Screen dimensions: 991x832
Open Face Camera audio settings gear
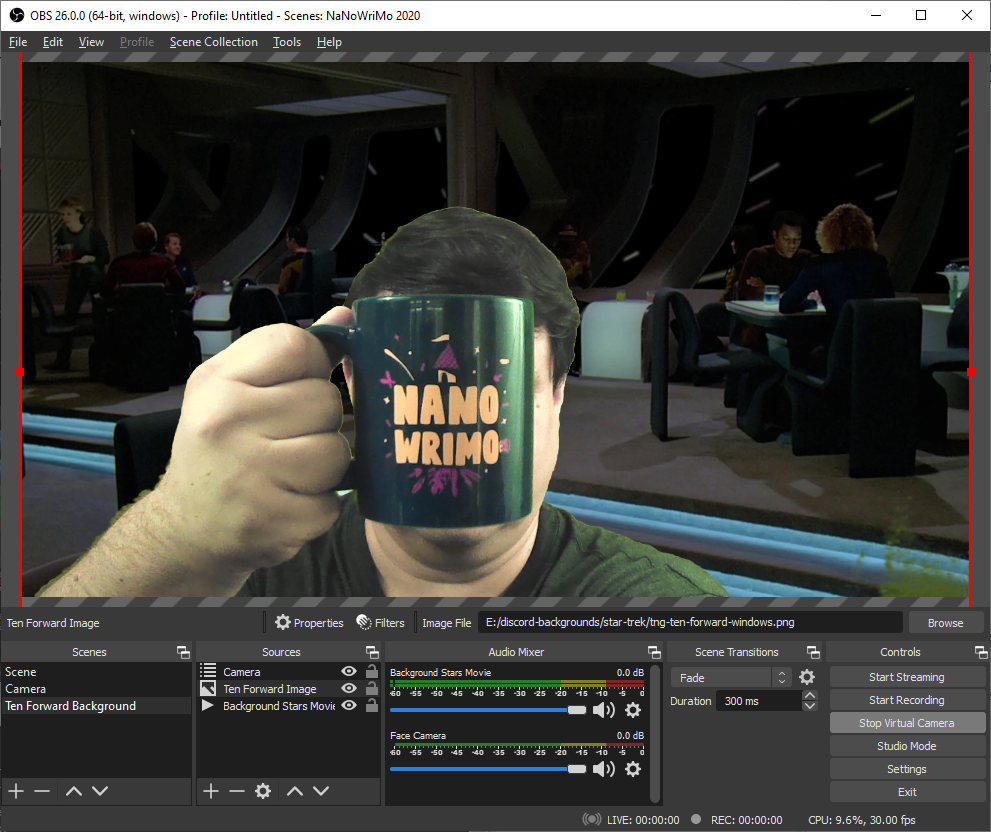[633, 769]
